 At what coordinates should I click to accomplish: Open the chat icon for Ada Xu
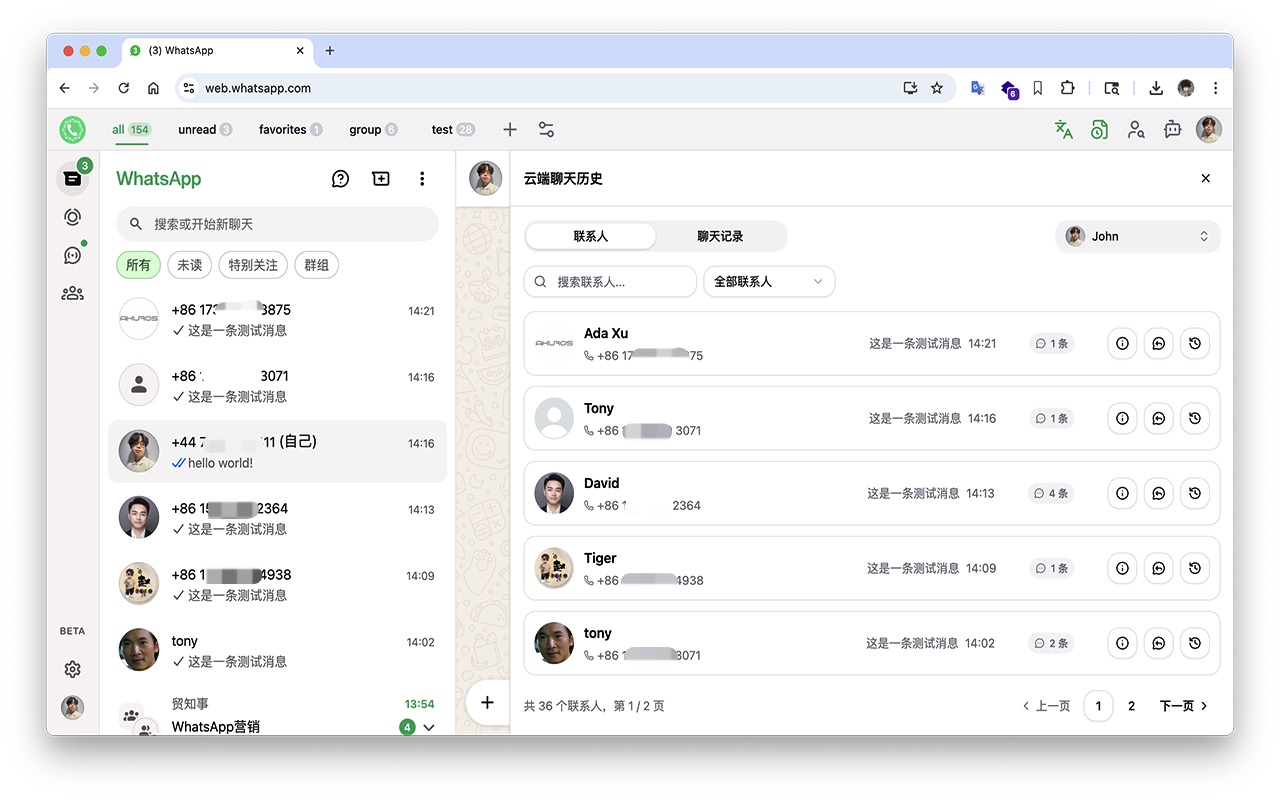tap(1158, 343)
